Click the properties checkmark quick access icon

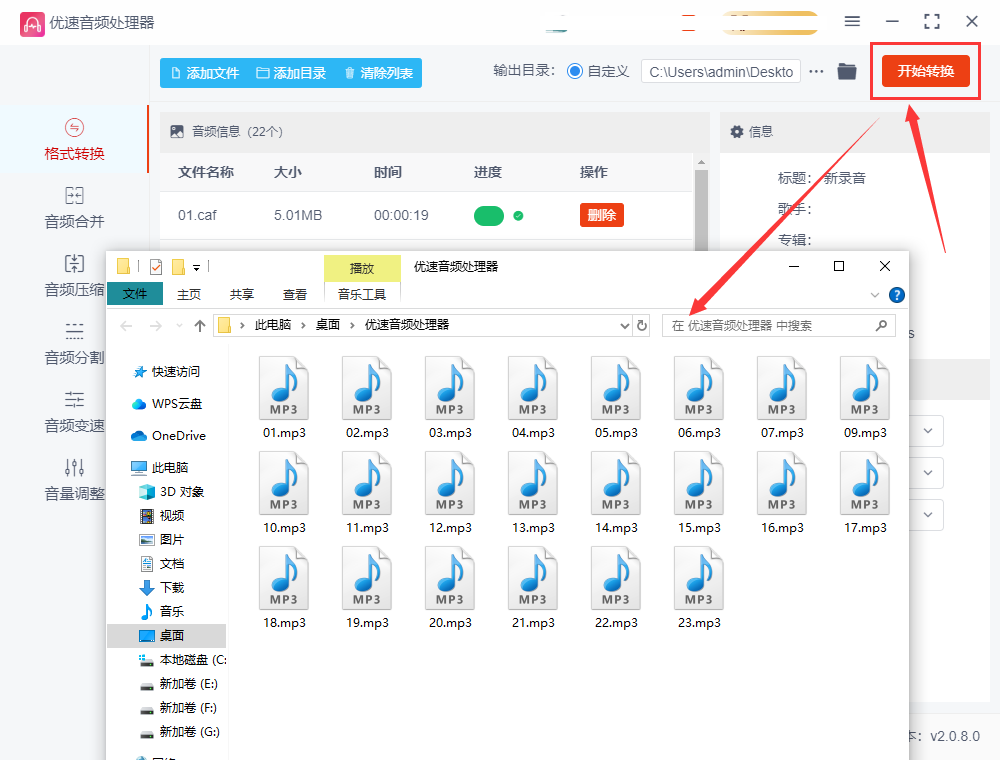click(x=156, y=267)
